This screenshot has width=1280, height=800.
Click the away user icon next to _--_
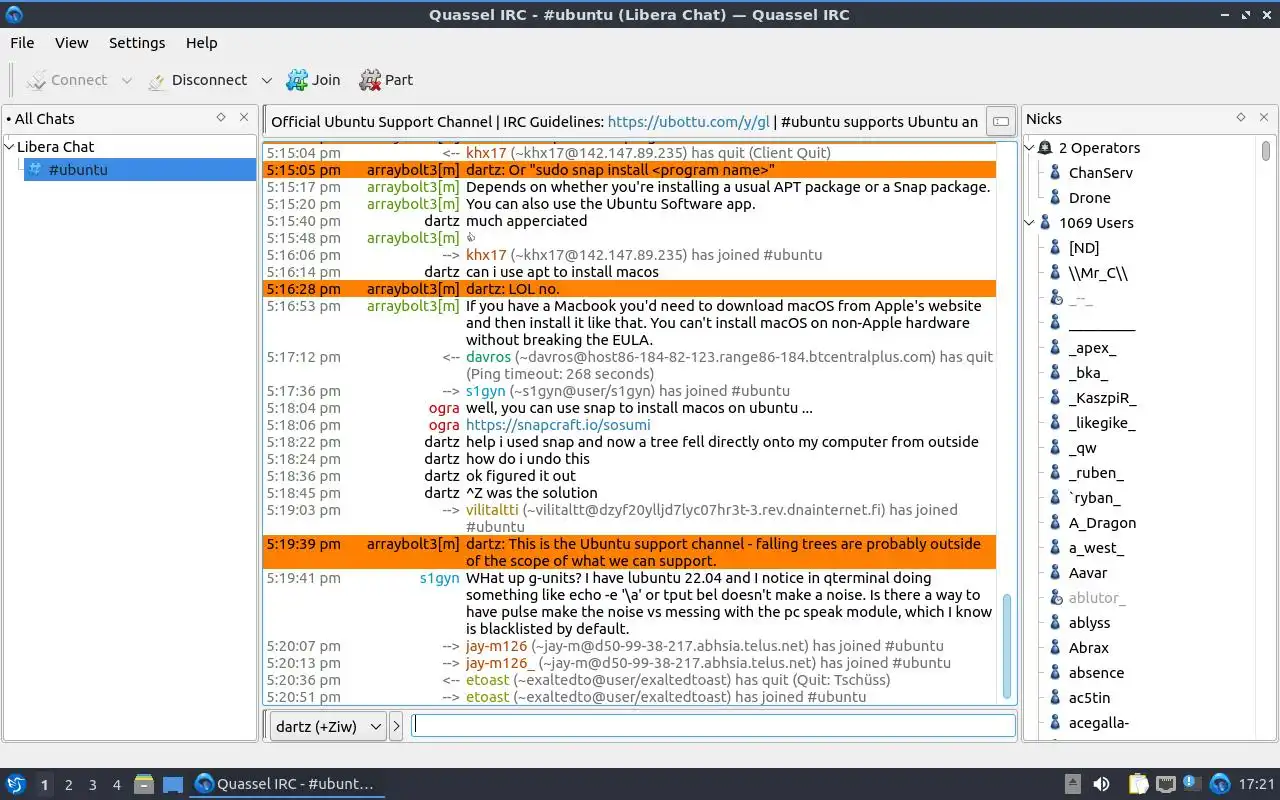point(1055,297)
